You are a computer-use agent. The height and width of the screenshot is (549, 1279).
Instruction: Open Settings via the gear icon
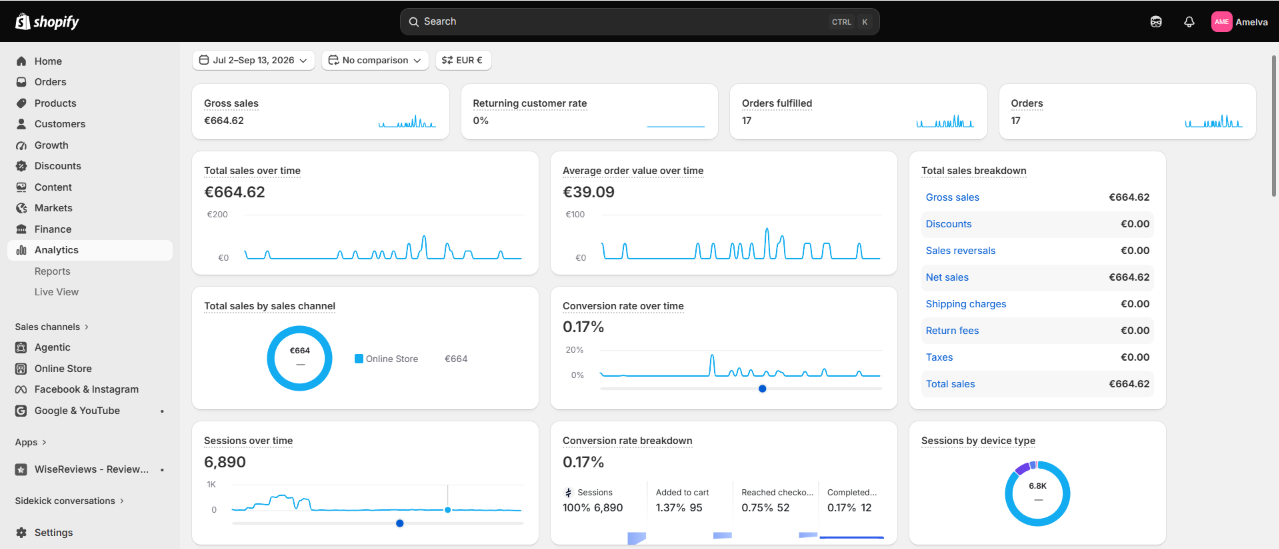(x=21, y=533)
